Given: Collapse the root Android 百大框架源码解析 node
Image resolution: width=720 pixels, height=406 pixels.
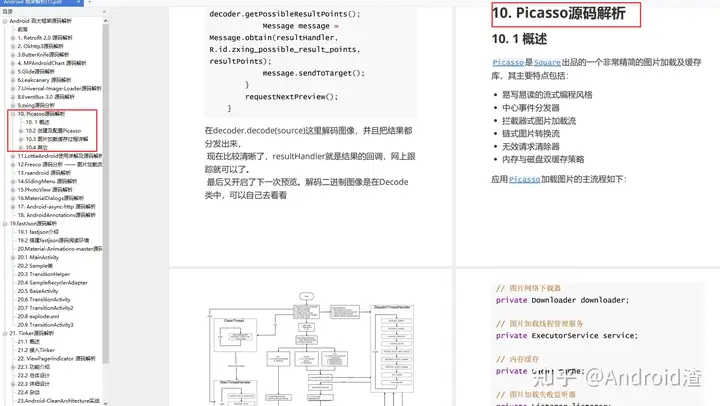Looking at the screenshot, I should pyautogui.click(x=5, y=21).
